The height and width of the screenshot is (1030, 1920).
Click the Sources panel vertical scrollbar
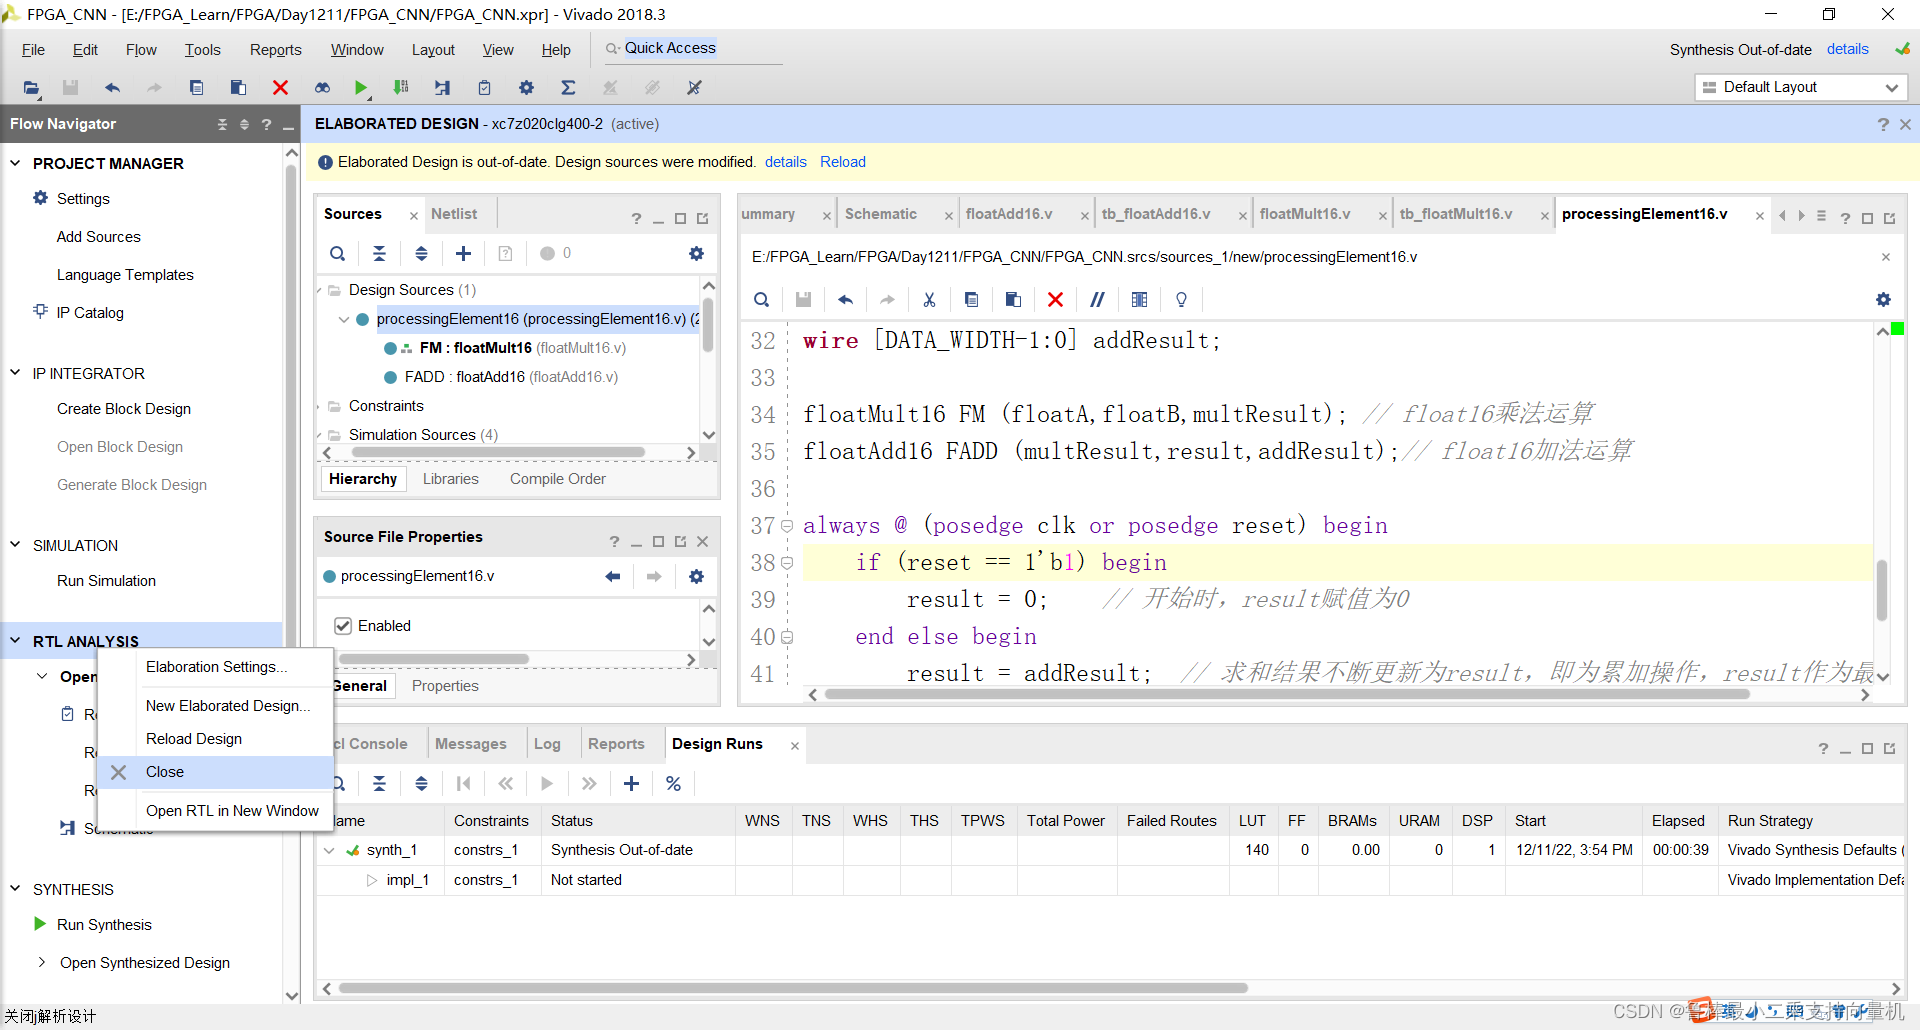click(x=708, y=325)
